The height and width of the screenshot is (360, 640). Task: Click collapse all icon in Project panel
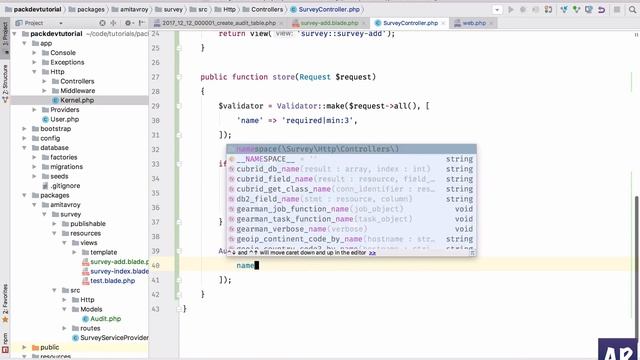tap(113, 23)
